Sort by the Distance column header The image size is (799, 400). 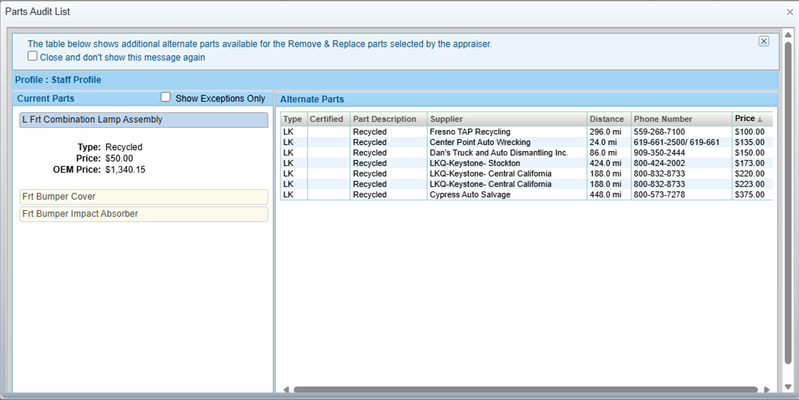tap(609, 119)
